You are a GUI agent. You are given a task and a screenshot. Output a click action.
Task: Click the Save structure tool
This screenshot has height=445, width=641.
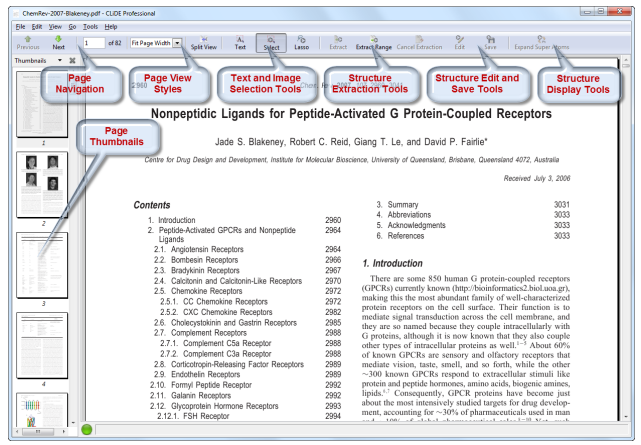(490, 43)
